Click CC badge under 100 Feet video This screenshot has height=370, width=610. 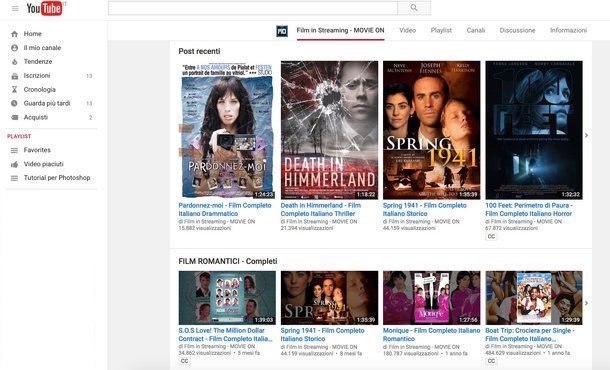pos(491,236)
